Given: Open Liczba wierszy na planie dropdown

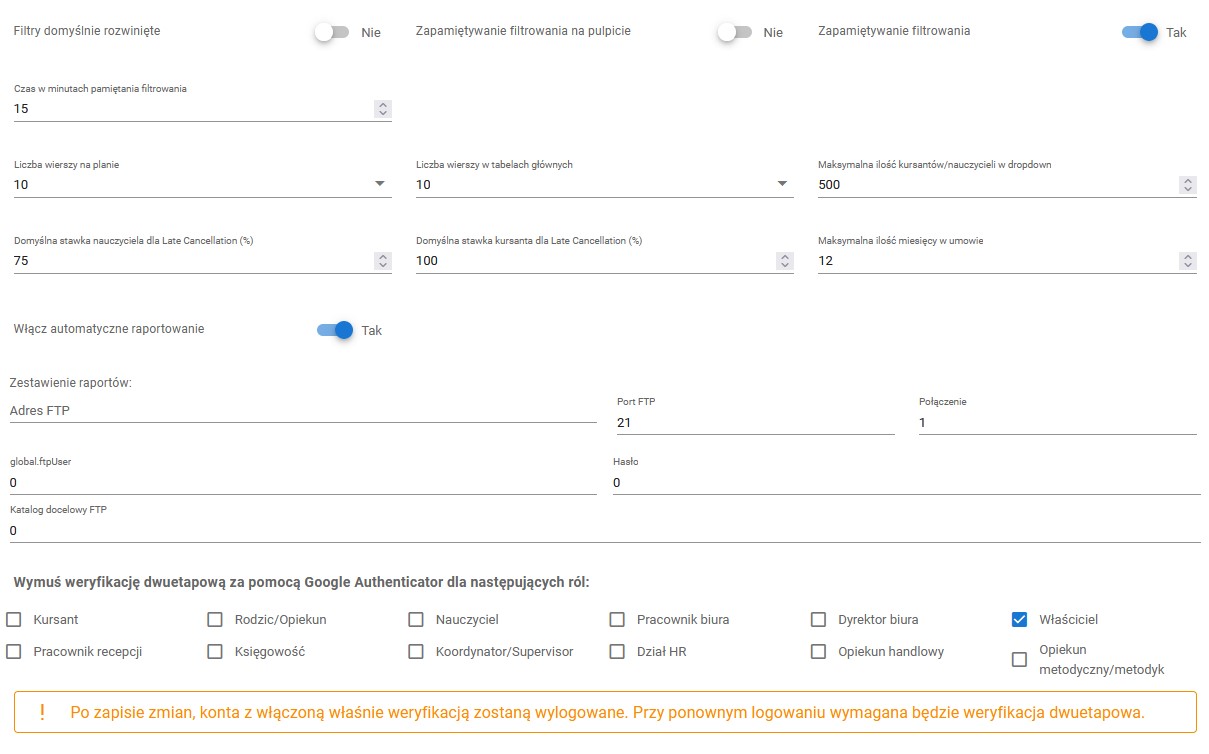Looking at the screenshot, I should [x=202, y=185].
